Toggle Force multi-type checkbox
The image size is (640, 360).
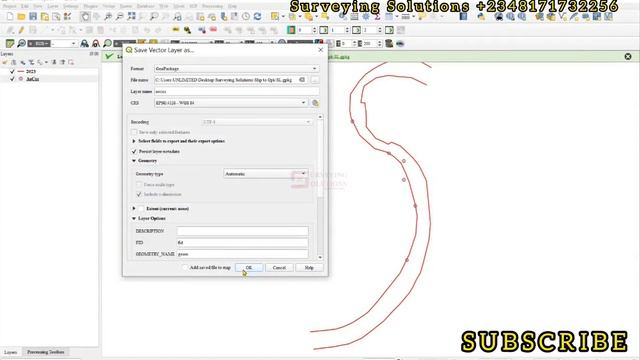click(x=139, y=184)
